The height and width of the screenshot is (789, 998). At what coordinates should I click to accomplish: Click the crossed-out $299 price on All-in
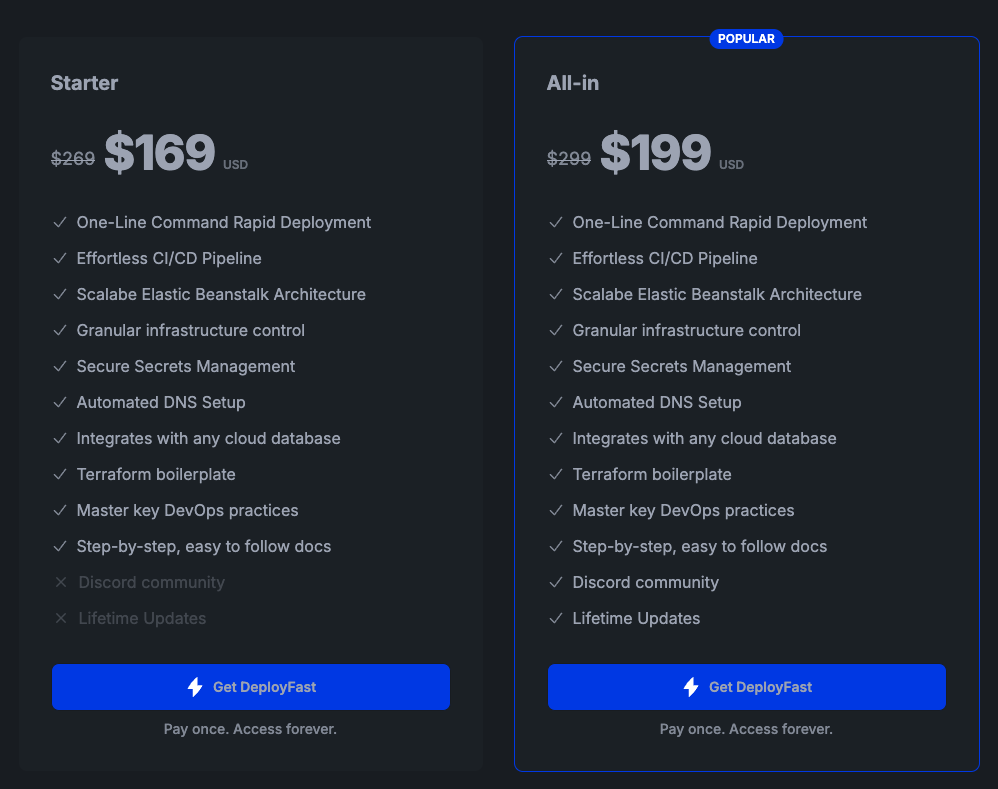point(569,158)
